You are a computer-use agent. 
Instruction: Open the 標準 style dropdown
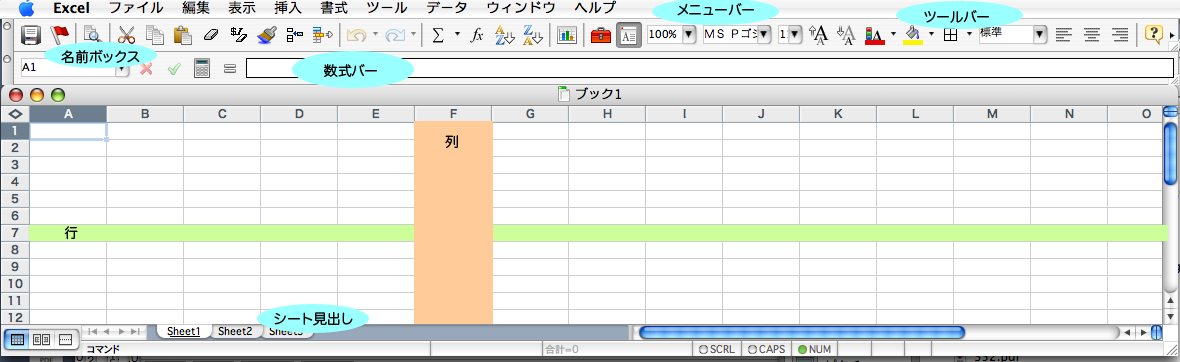[x=1040, y=34]
